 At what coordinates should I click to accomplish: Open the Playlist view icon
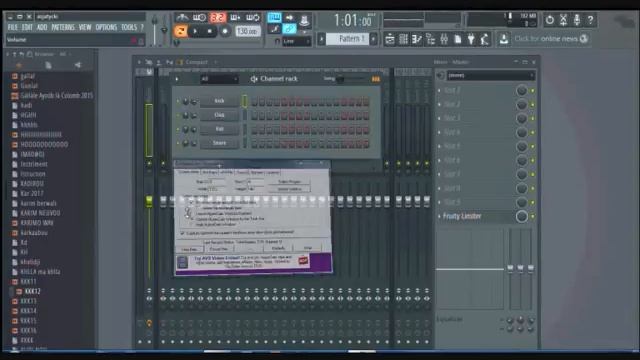tap(390, 39)
